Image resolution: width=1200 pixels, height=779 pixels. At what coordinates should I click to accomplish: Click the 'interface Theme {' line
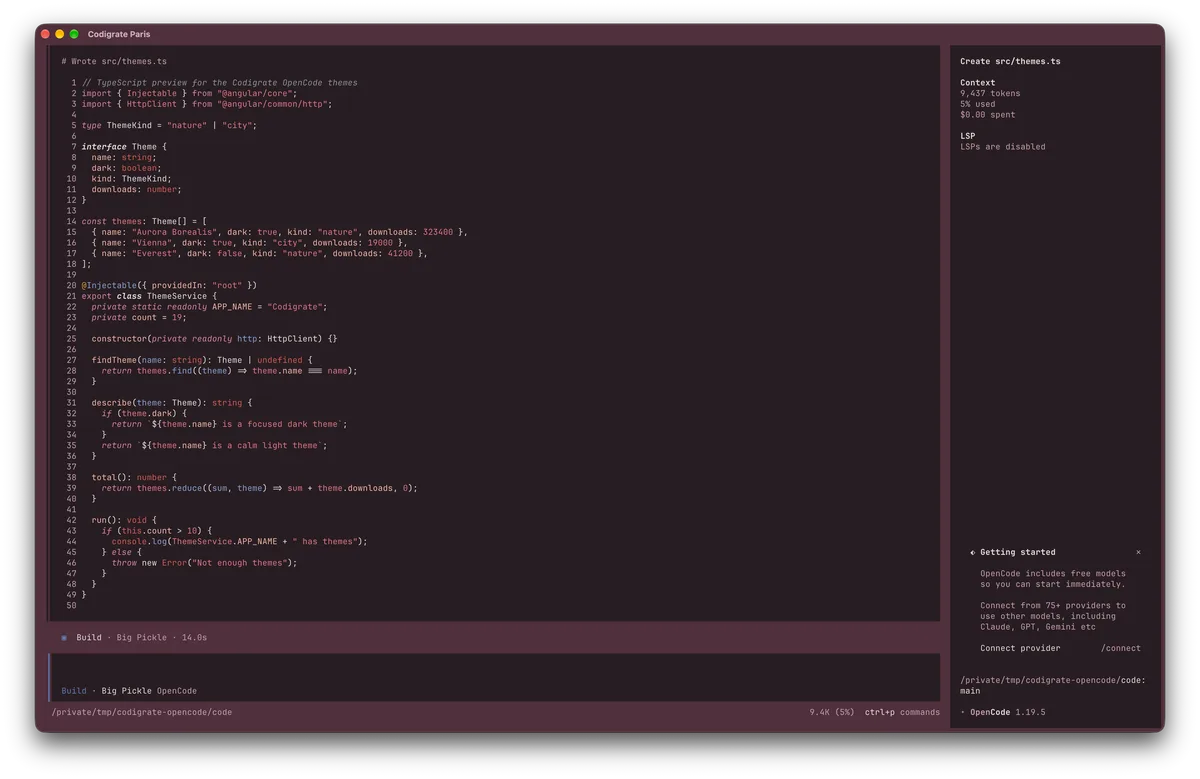(124, 146)
